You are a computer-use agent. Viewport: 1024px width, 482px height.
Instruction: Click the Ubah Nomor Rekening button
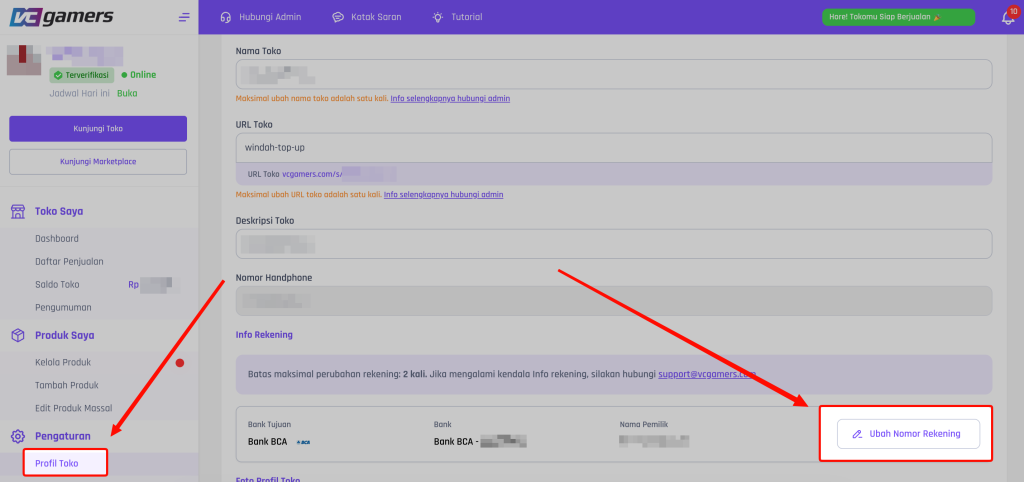coord(907,434)
